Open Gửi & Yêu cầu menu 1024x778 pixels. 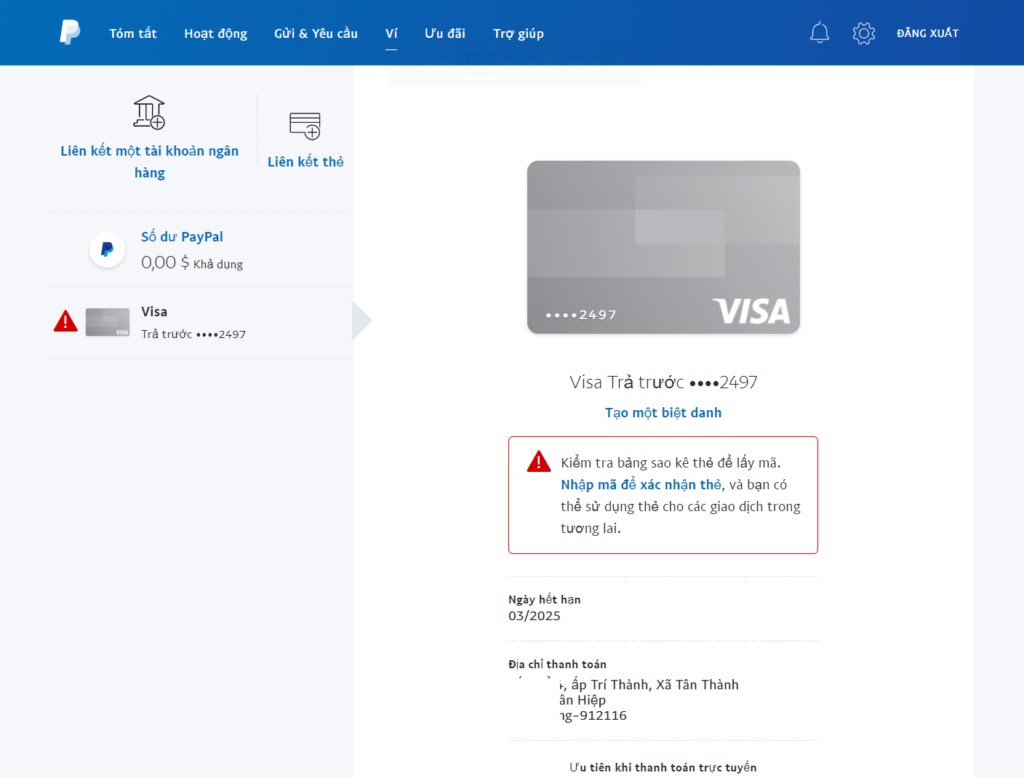pyautogui.click(x=315, y=34)
